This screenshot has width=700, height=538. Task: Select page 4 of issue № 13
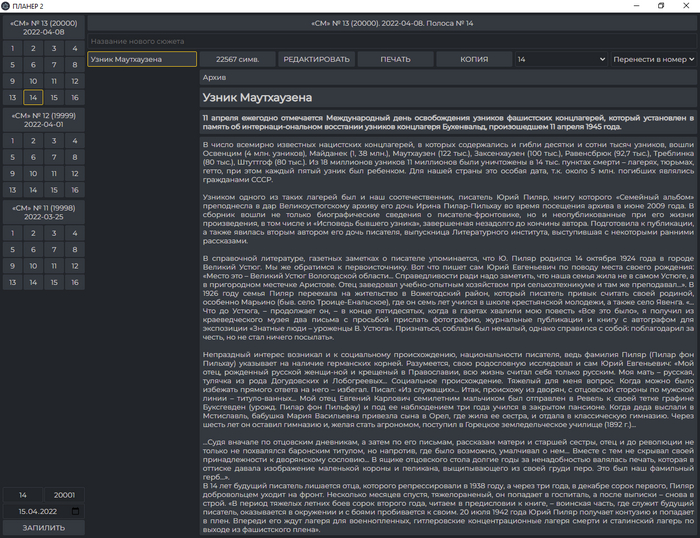click(75, 48)
